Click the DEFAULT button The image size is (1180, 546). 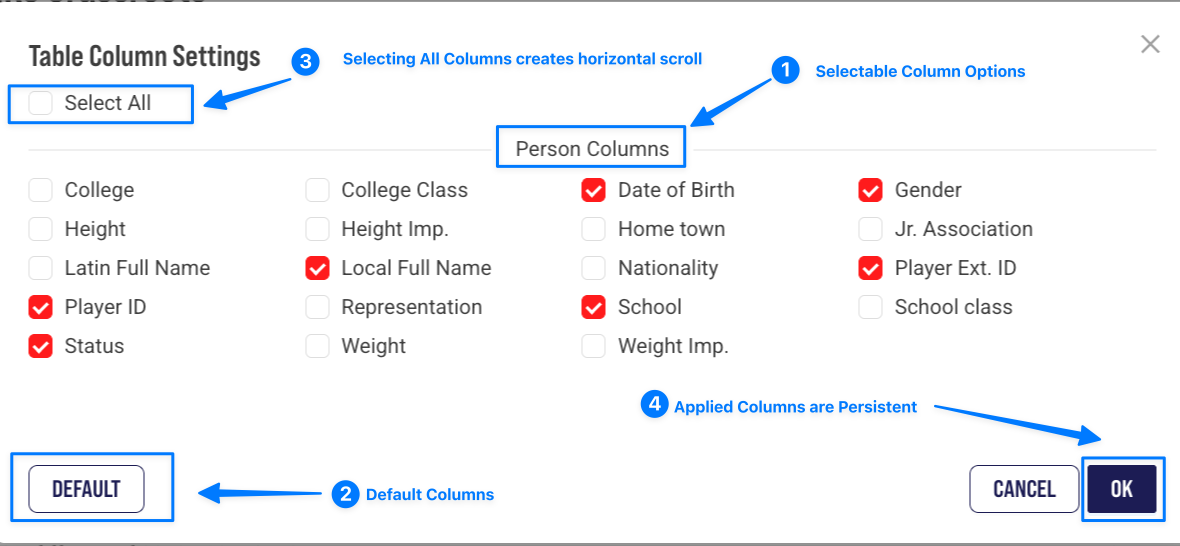coord(86,489)
